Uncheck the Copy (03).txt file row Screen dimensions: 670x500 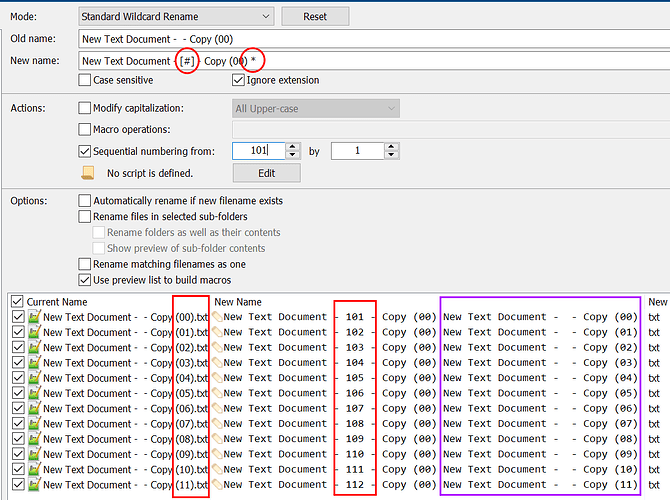(x=18, y=362)
